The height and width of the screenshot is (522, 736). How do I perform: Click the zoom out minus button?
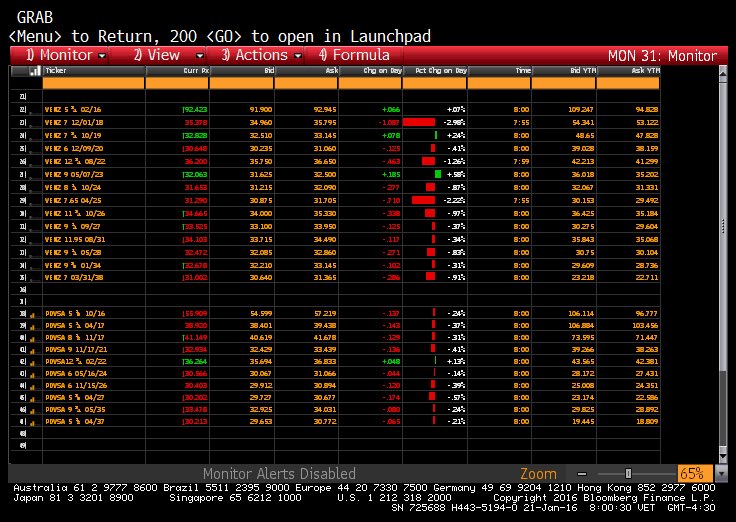tap(582, 474)
